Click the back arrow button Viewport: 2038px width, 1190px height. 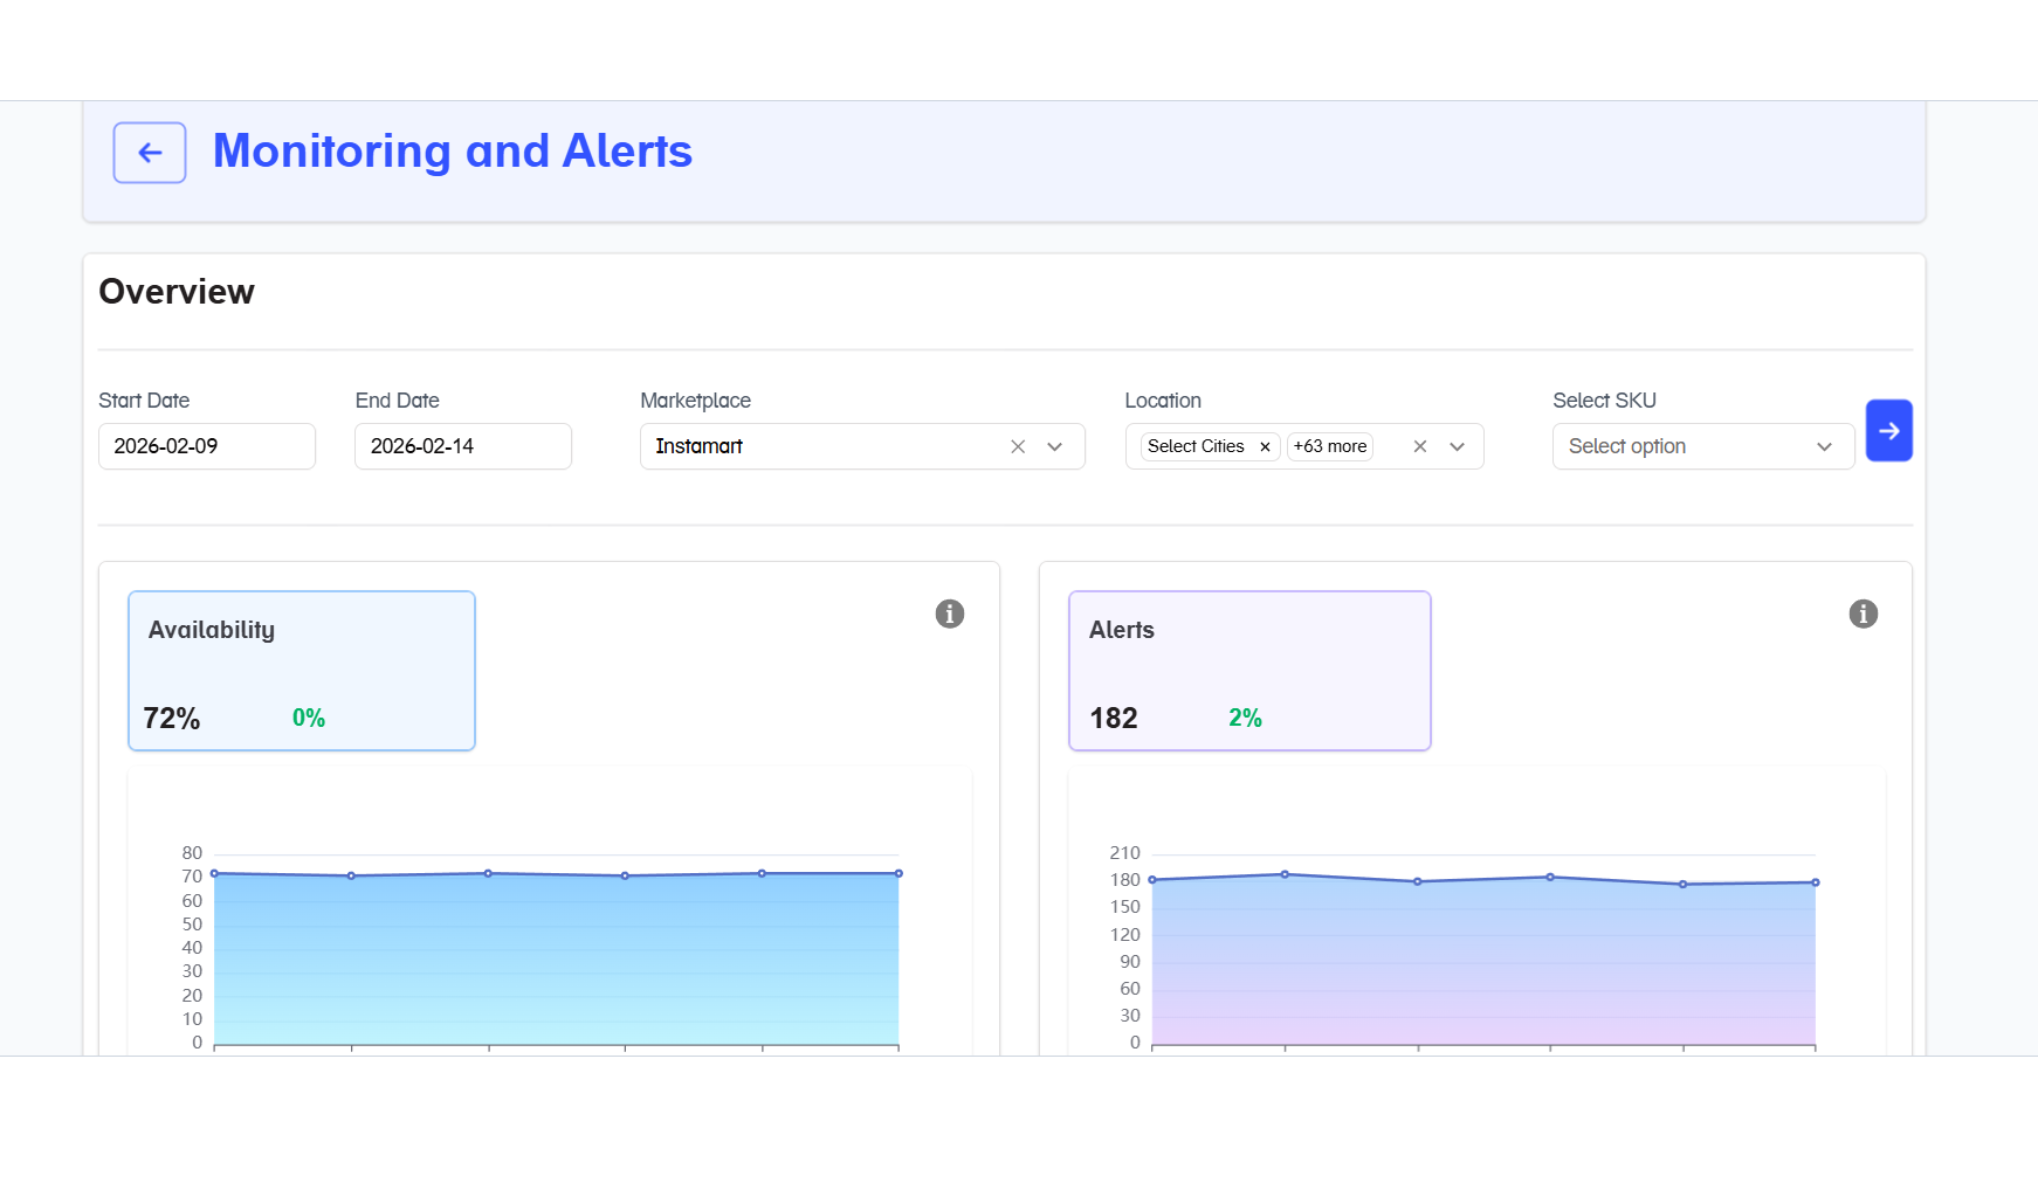click(x=149, y=153)
